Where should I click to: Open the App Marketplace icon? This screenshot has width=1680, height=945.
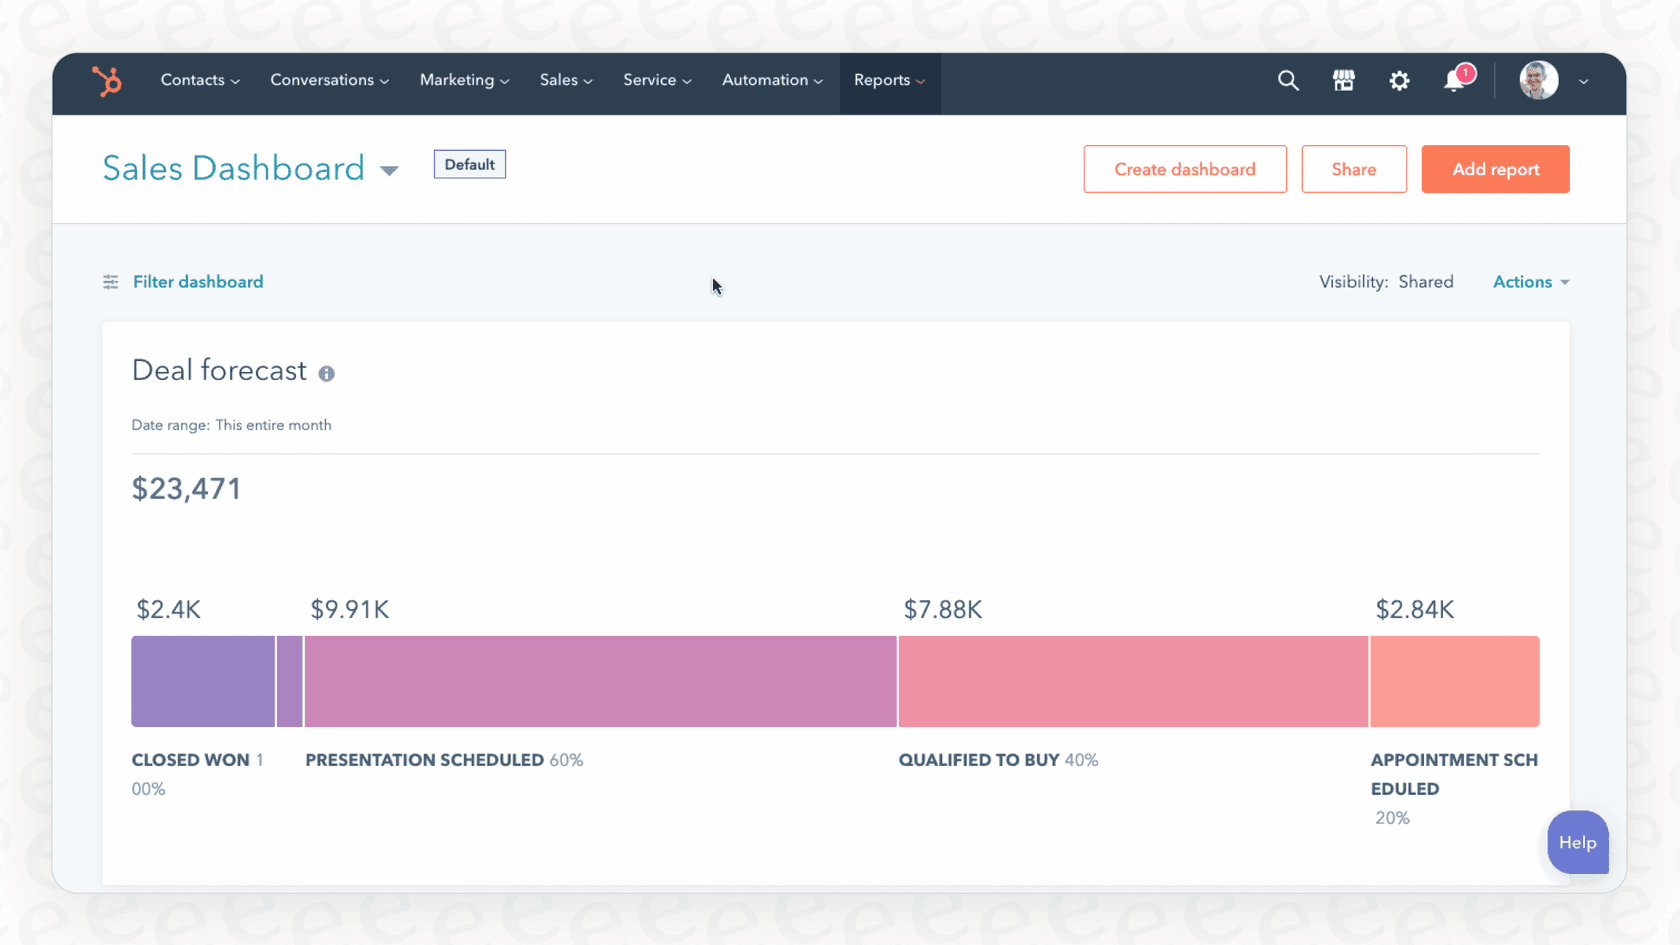1343,80
